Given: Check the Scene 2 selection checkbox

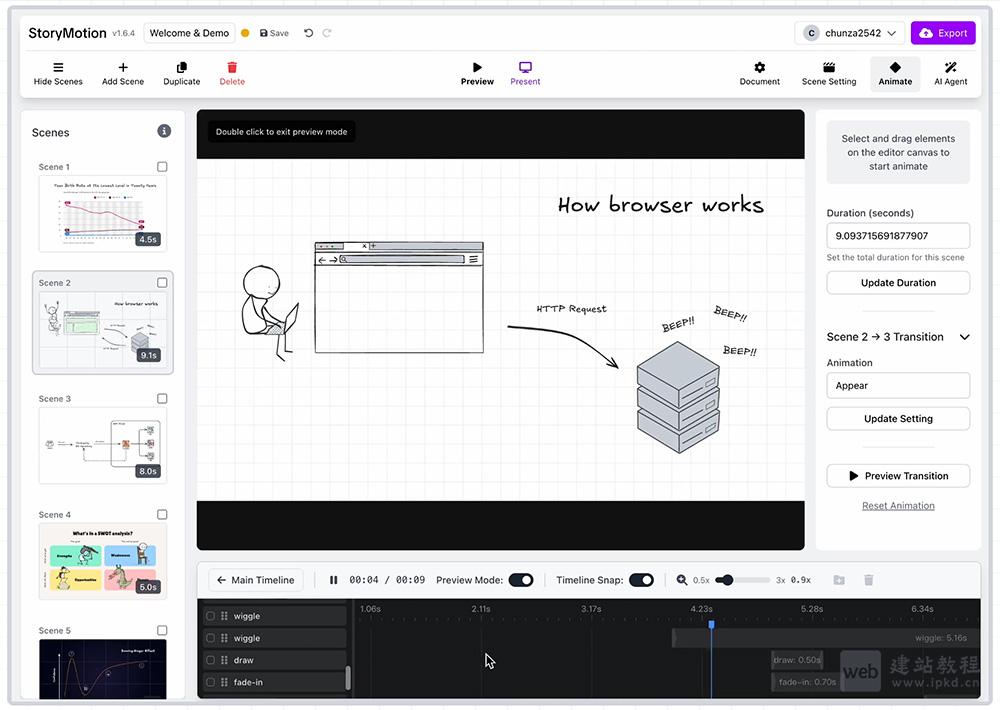Looking at the screenshot, I should 161,283.
